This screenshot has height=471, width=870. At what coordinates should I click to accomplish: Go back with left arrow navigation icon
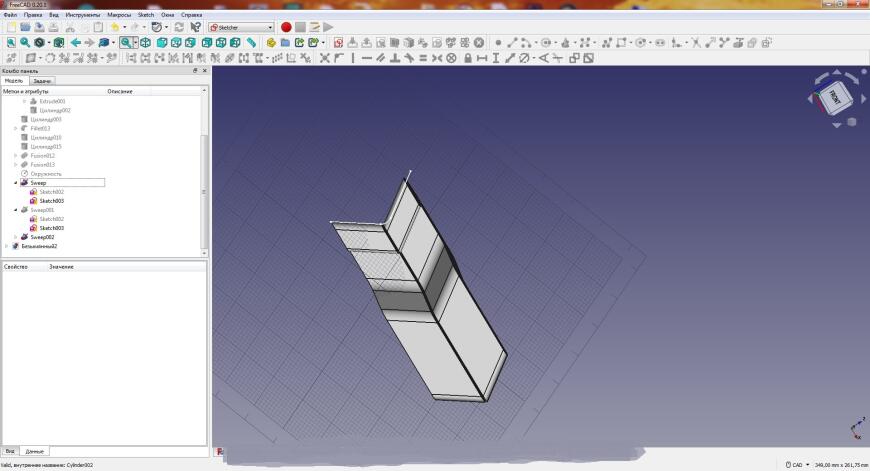click(x=75, y=43)
